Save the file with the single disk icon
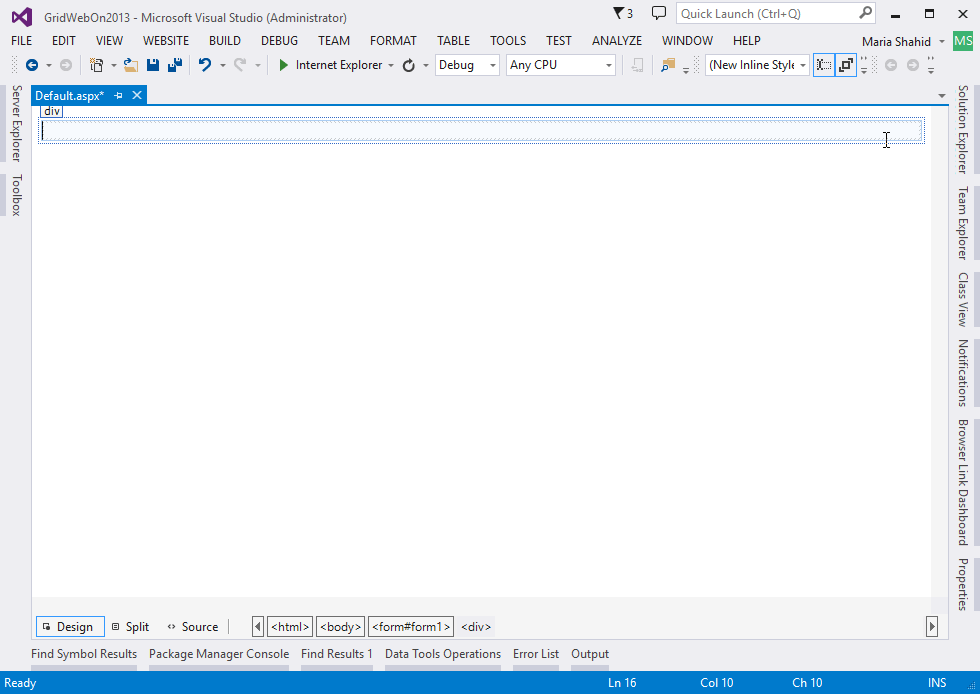Screen dimensions: 980x694 (x=153, y=65)
